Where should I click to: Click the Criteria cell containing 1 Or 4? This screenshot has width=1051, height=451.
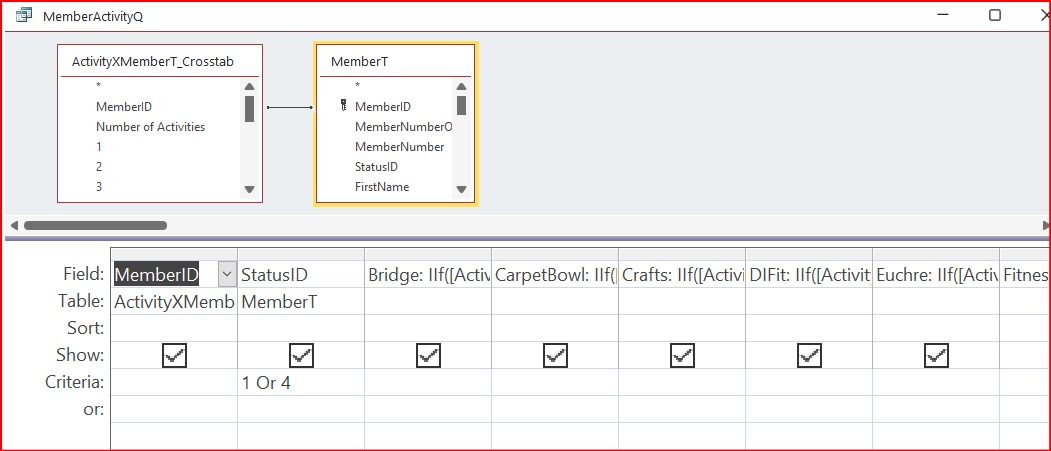coord(301,382)
